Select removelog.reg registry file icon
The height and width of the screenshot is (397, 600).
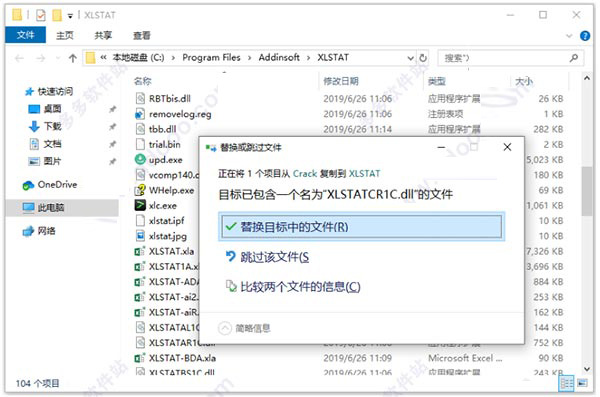[x=140, y=114]
